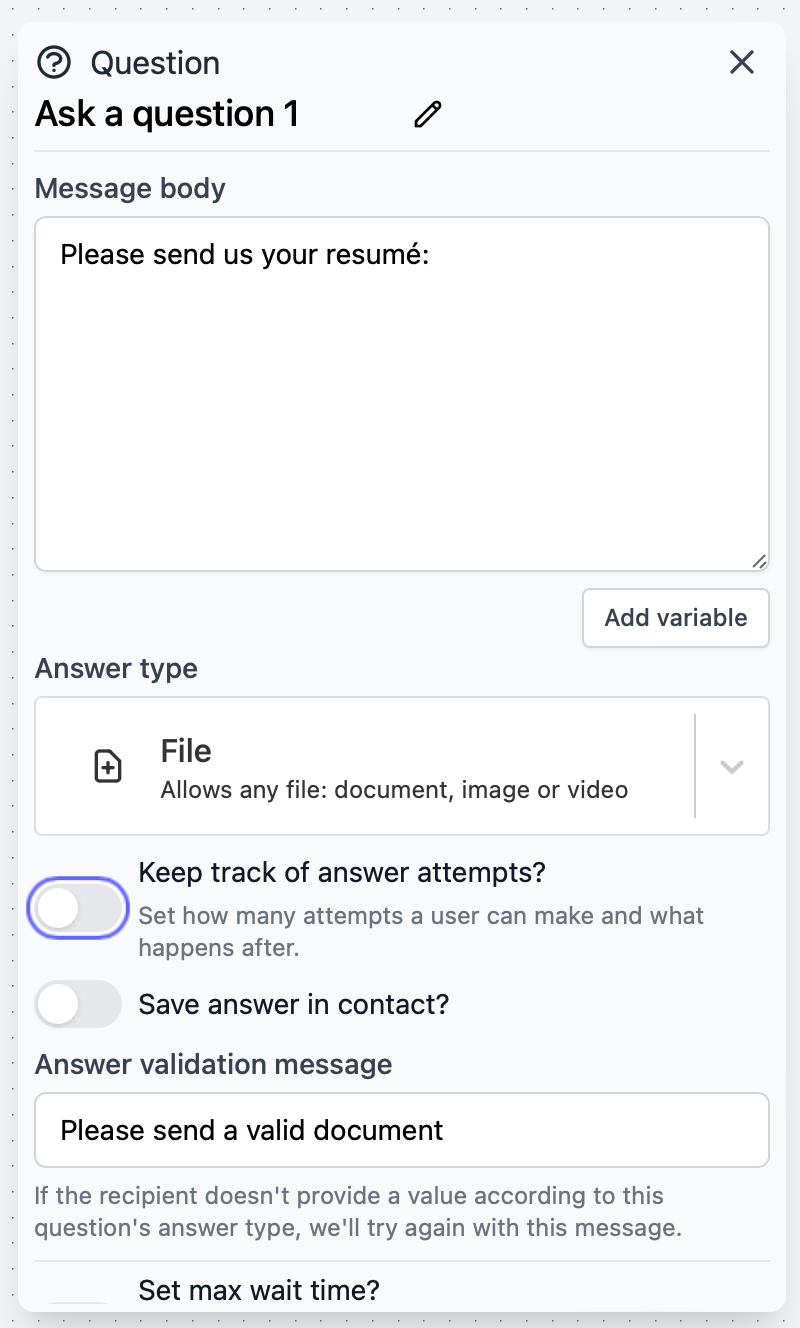Expand answer type choices for the question

point(732,766)
